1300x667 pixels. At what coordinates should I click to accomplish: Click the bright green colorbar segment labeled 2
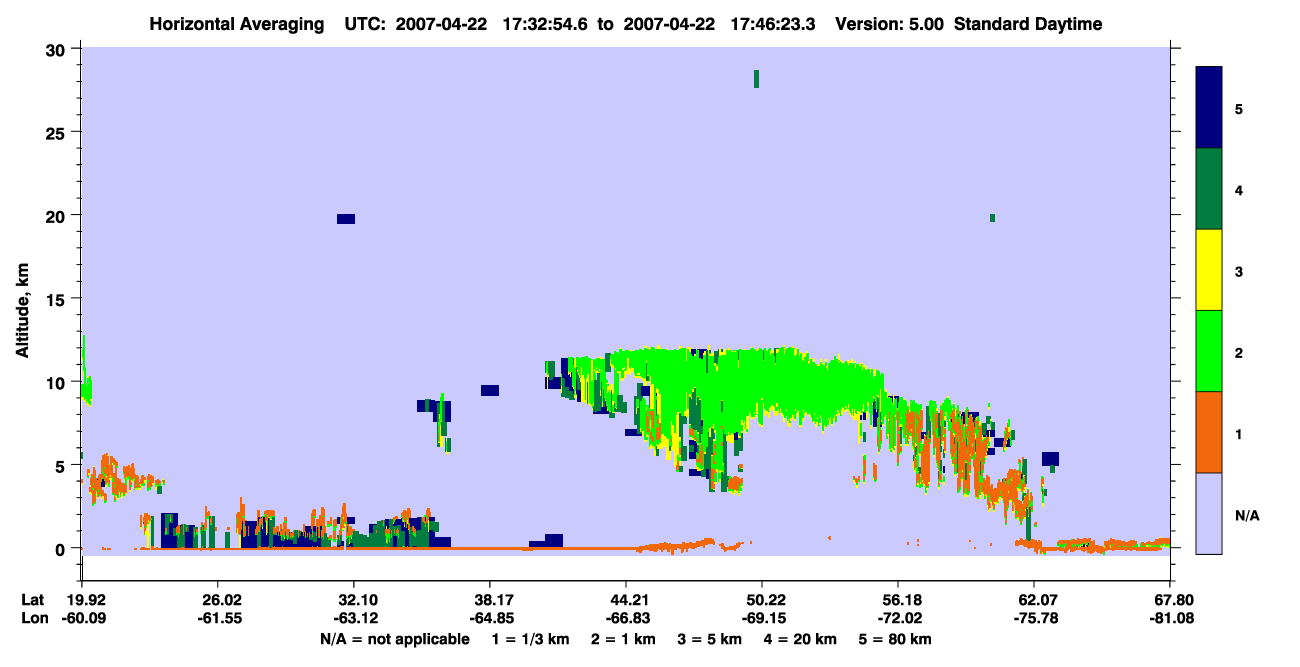(1209, 350)
